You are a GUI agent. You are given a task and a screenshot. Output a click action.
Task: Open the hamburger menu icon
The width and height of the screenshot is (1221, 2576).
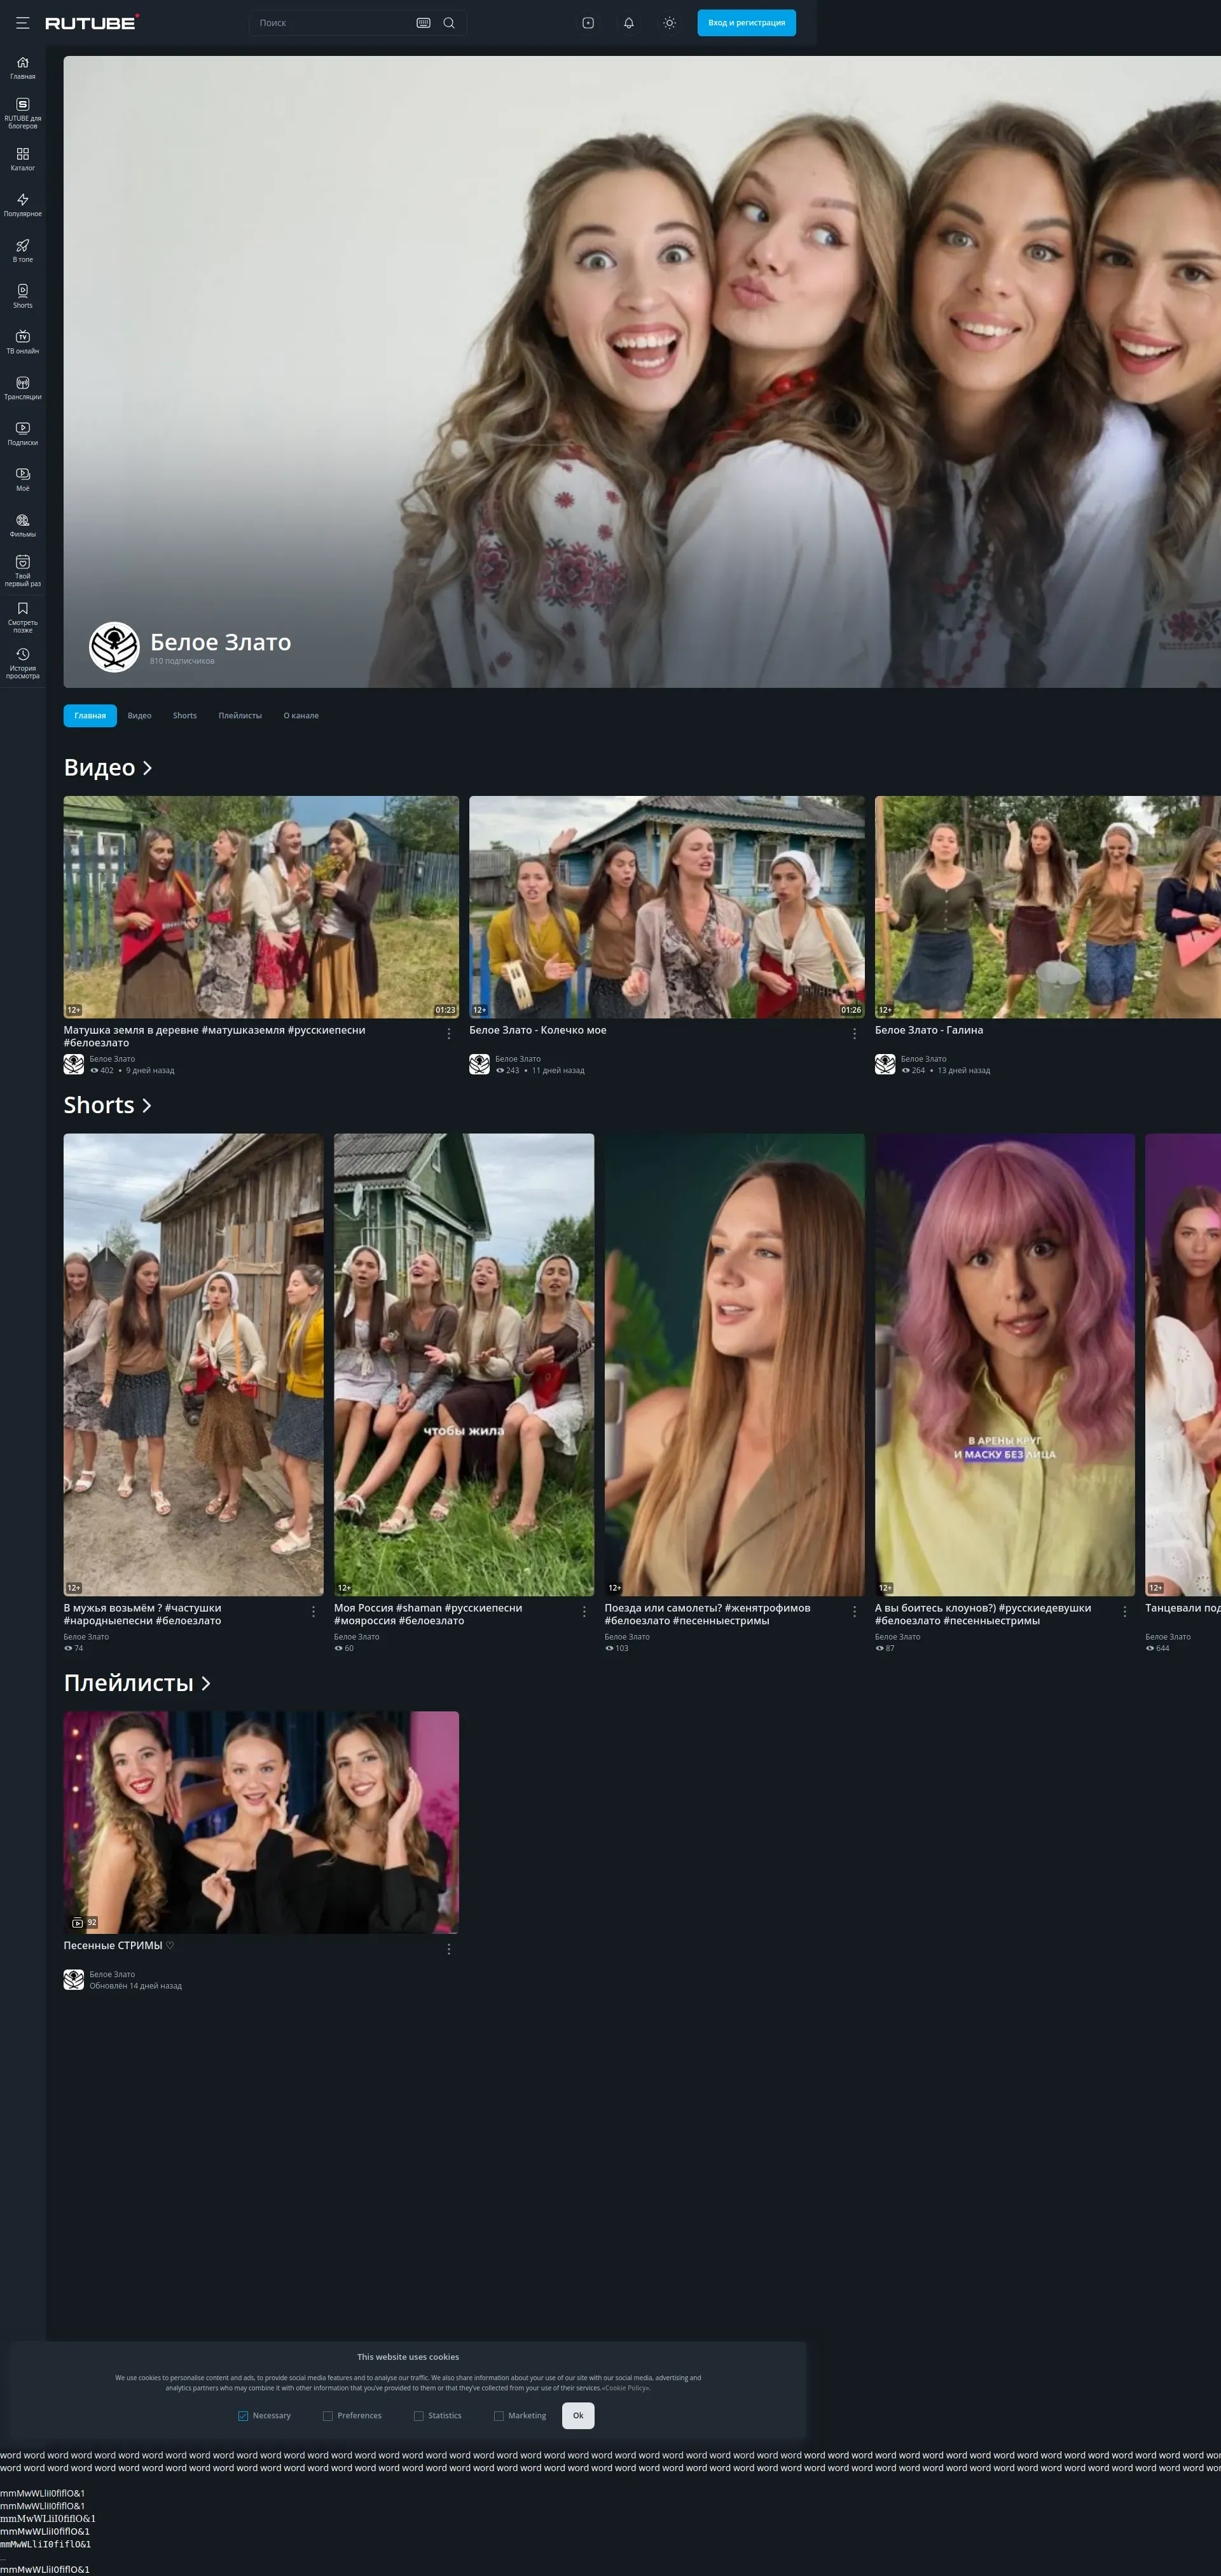tap(22, 23)
